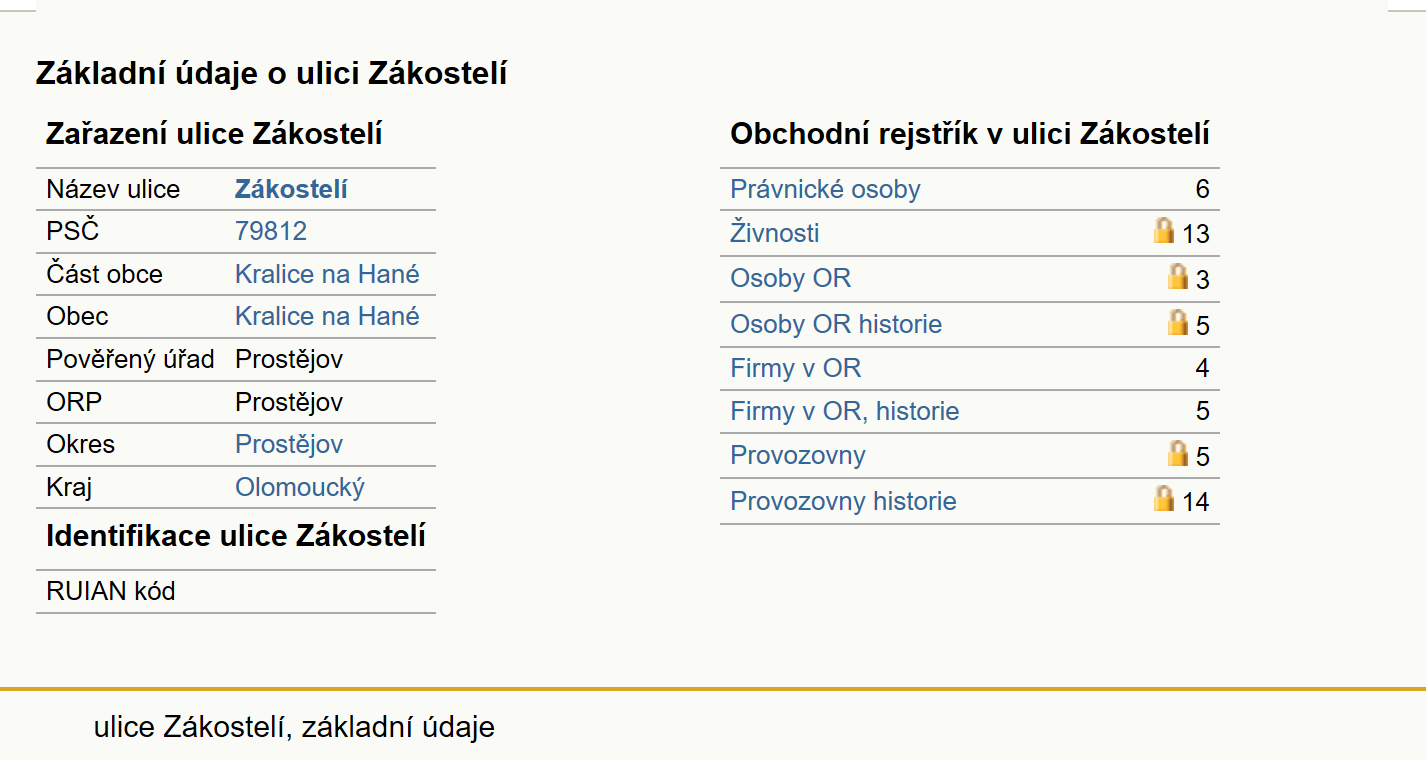Click the lock icon beside Živnosti

pyautogui.click(x=1163, y=231)
